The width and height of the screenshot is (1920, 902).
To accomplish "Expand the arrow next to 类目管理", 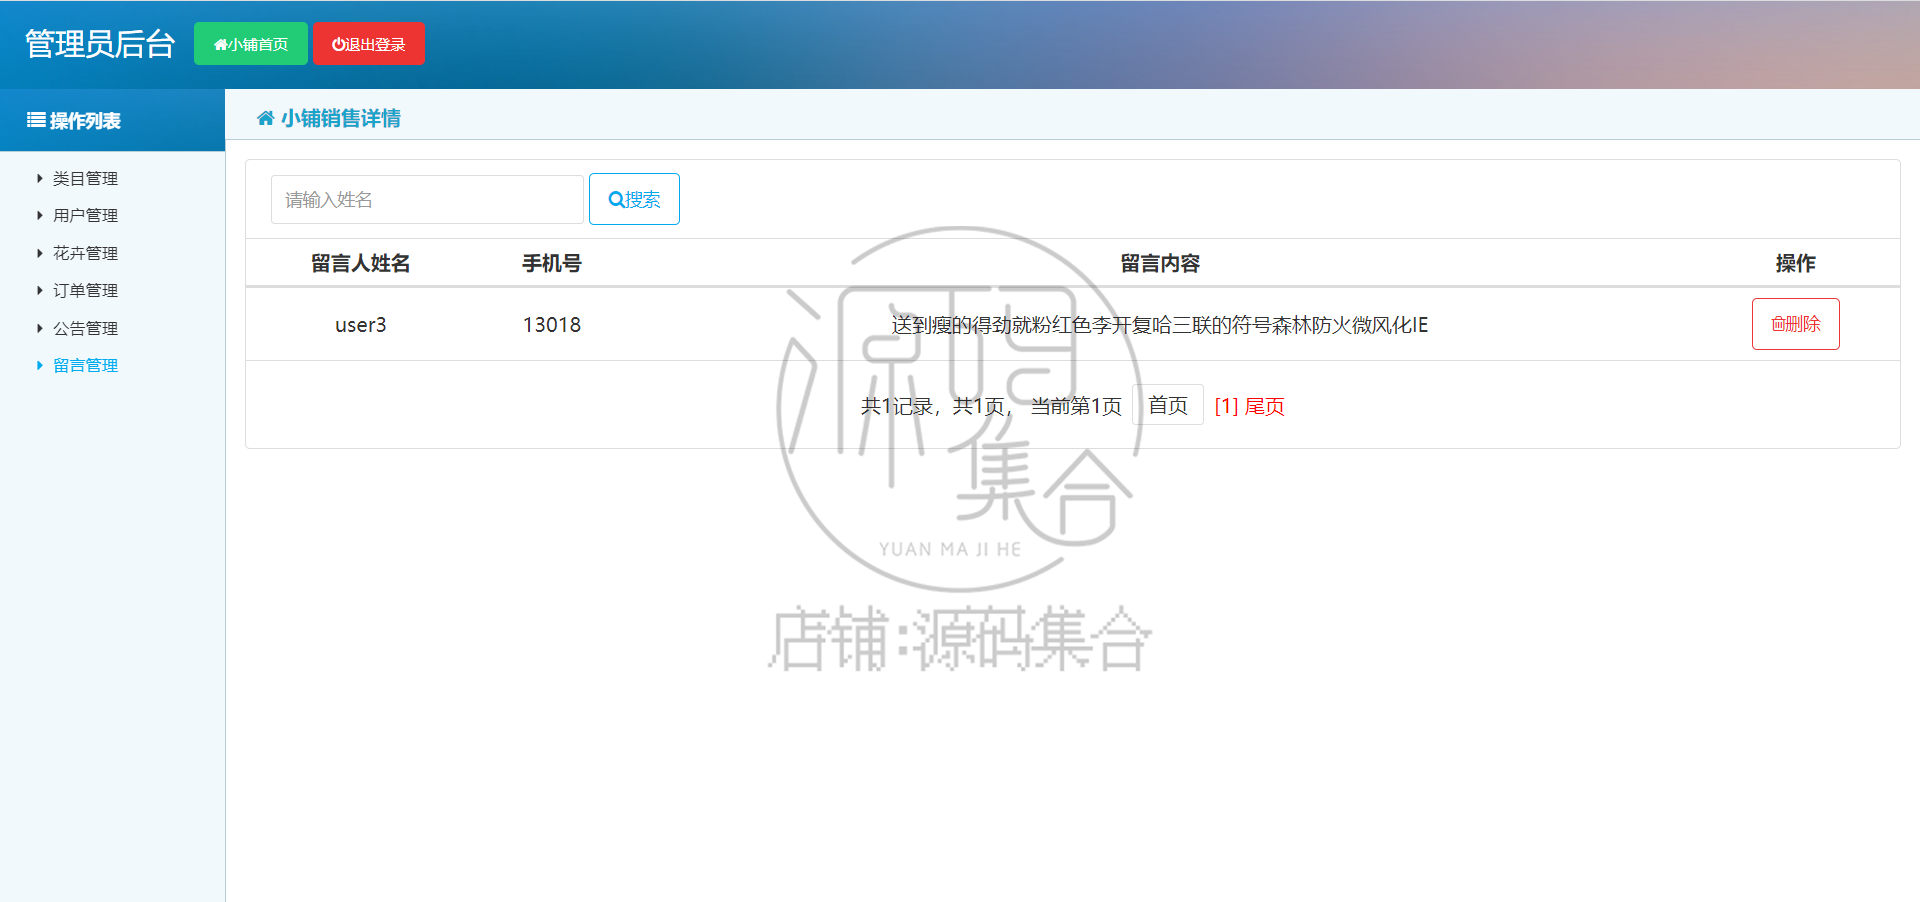I will tap(40, 178).
